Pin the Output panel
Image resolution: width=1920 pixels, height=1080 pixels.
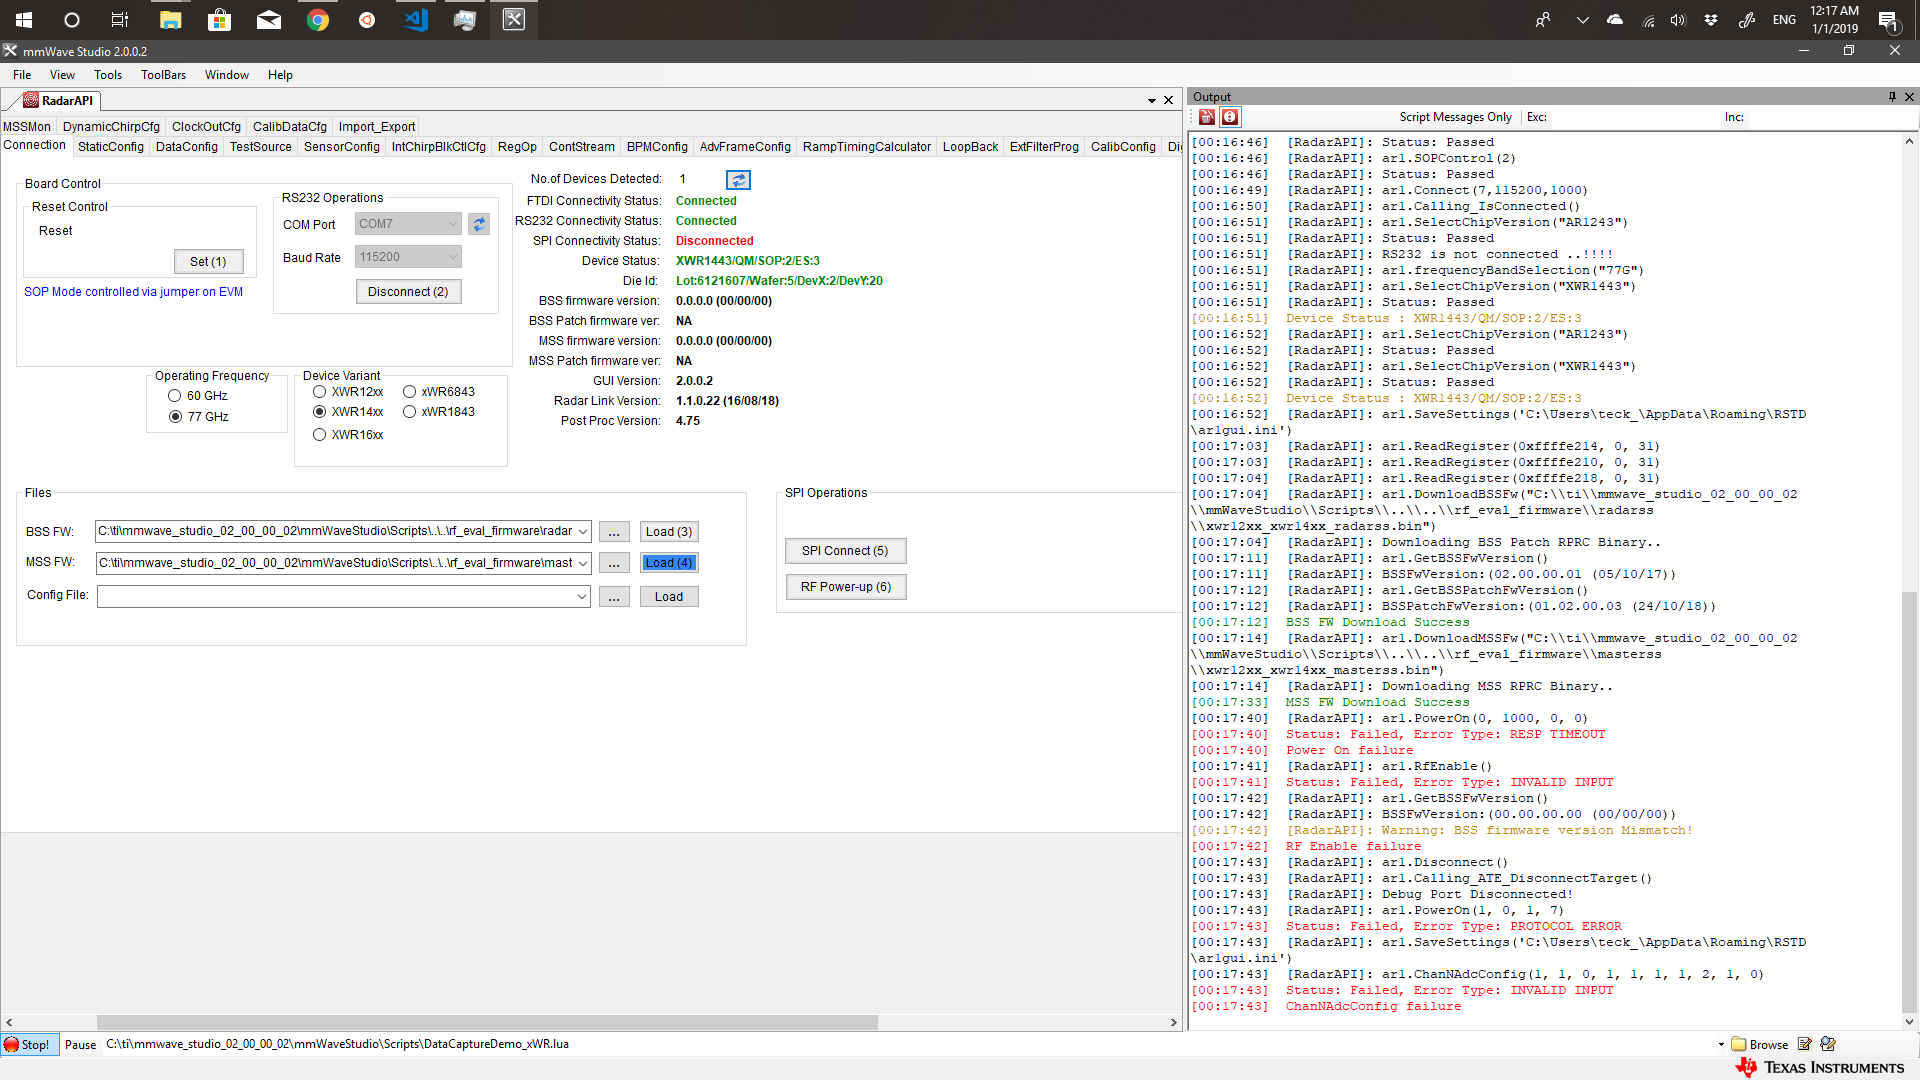1892,97
